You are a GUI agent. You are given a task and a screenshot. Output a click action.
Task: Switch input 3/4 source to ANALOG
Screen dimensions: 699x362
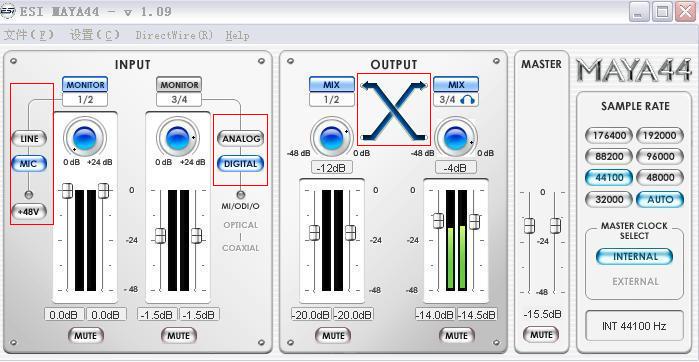[x=241, y=139]
